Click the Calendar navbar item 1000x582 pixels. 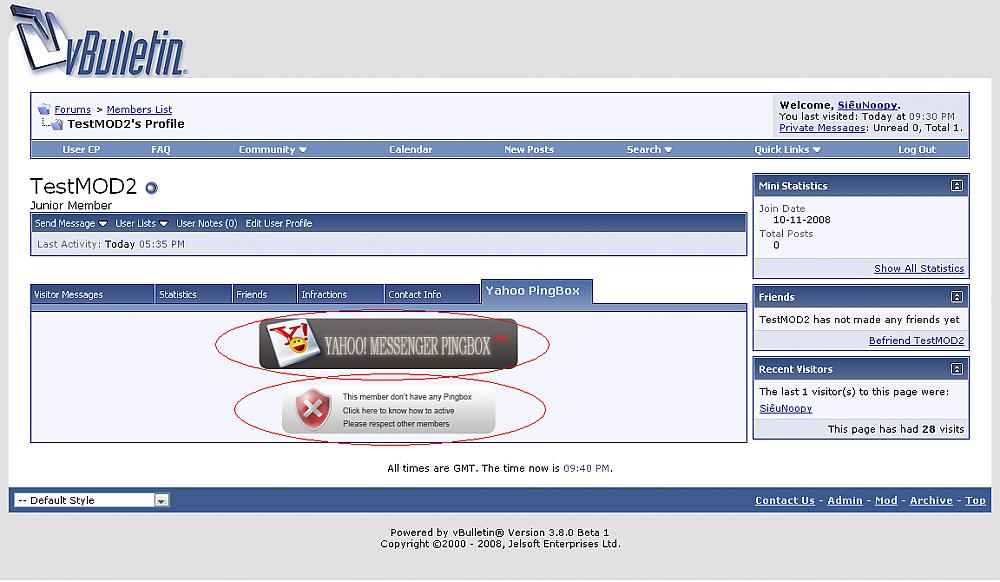410,150
